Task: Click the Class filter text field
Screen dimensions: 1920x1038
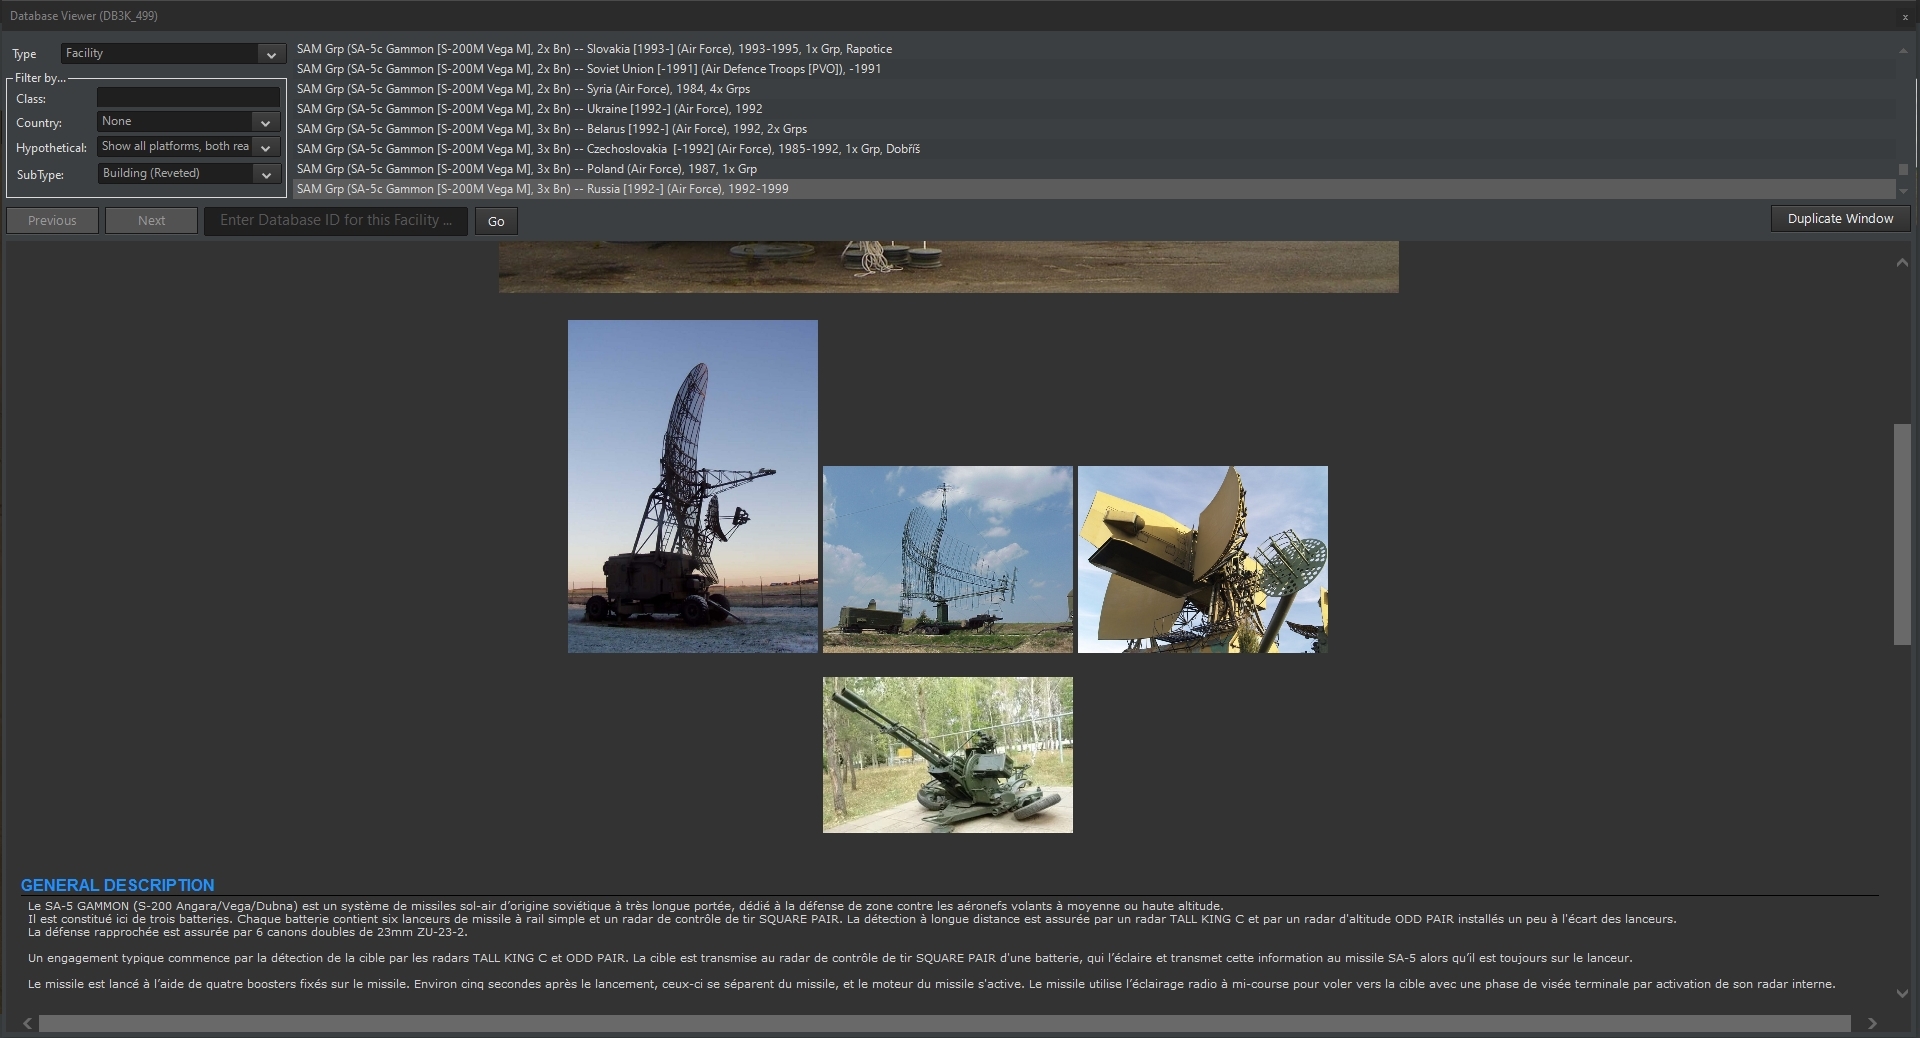Action: (188, 98)
